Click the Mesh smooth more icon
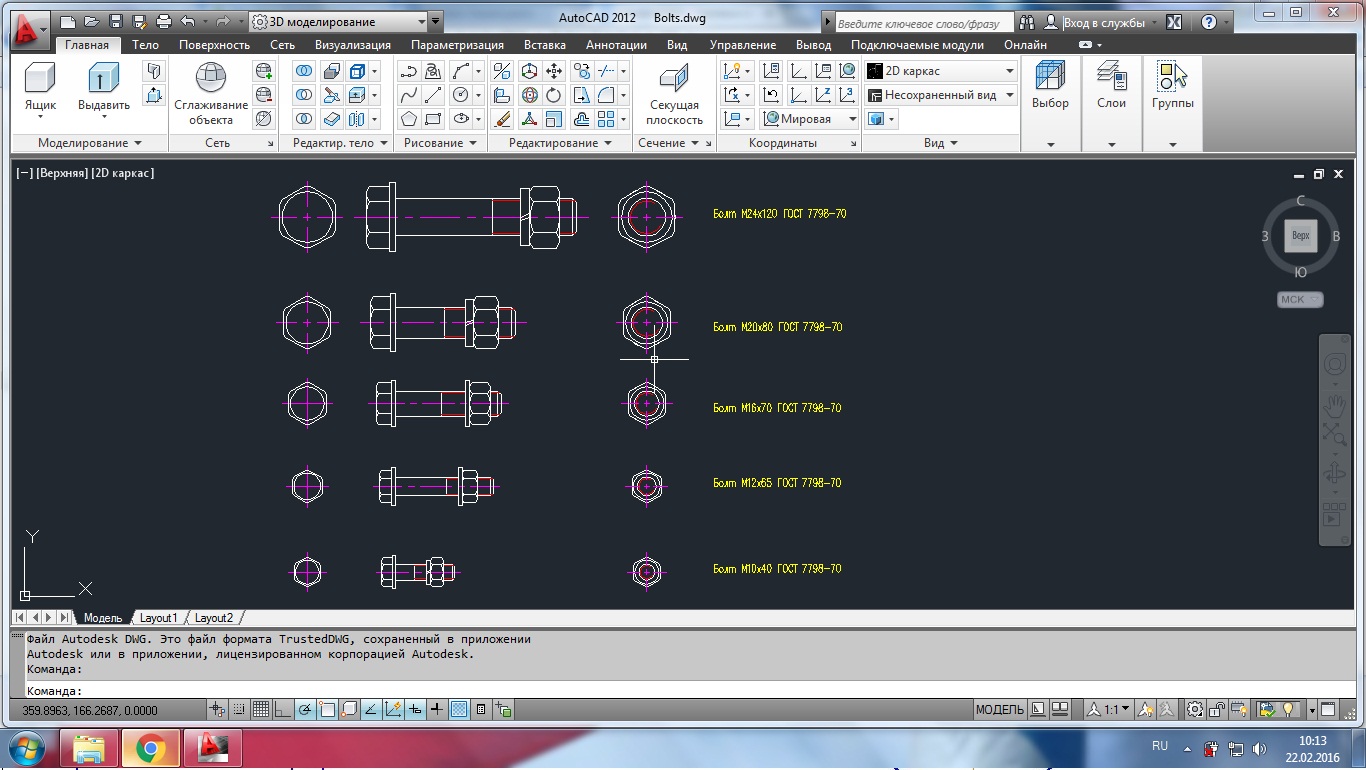1366x770 pixels. click(263, 71)
